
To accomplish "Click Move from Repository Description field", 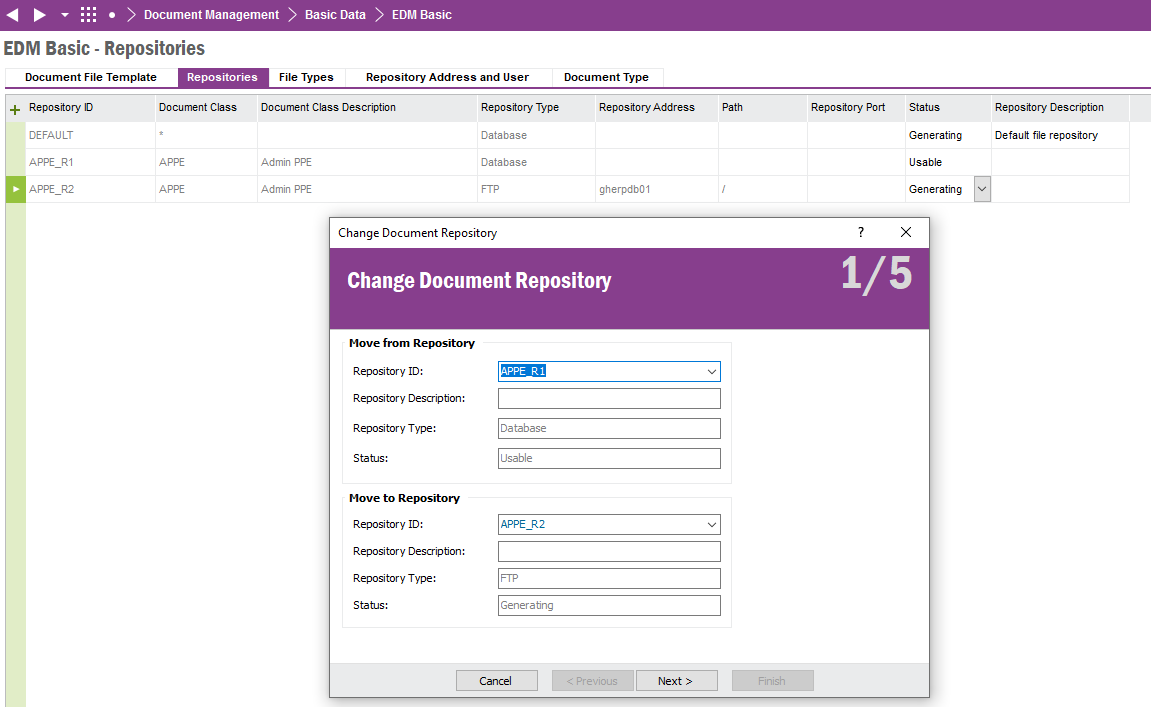I will 609,399.
